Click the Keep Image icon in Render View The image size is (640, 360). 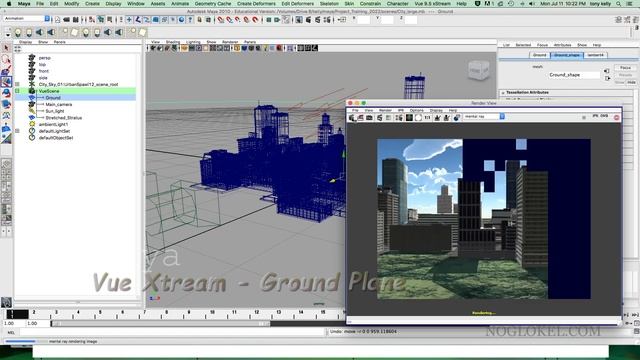coord(437,118)
